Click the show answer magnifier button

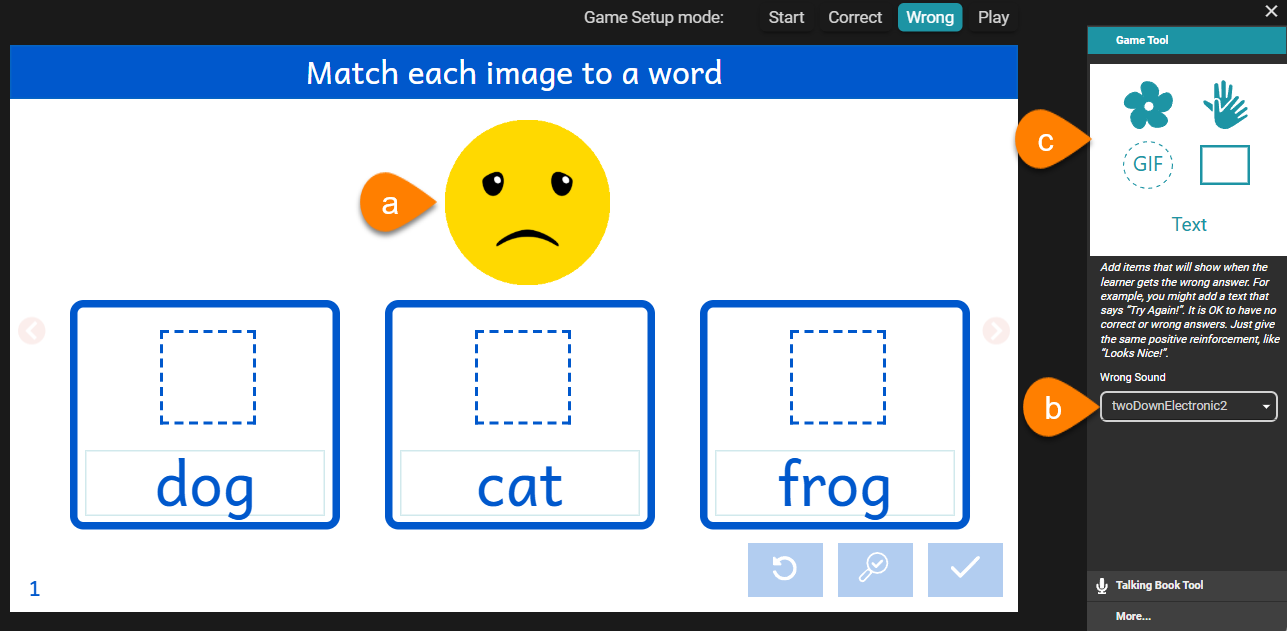point(875,569)
